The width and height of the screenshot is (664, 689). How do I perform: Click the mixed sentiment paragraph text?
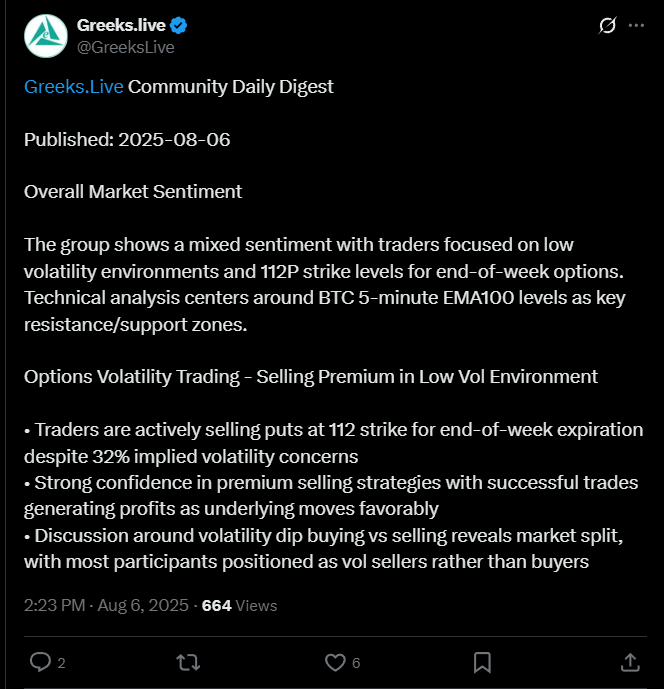point(325,285)
